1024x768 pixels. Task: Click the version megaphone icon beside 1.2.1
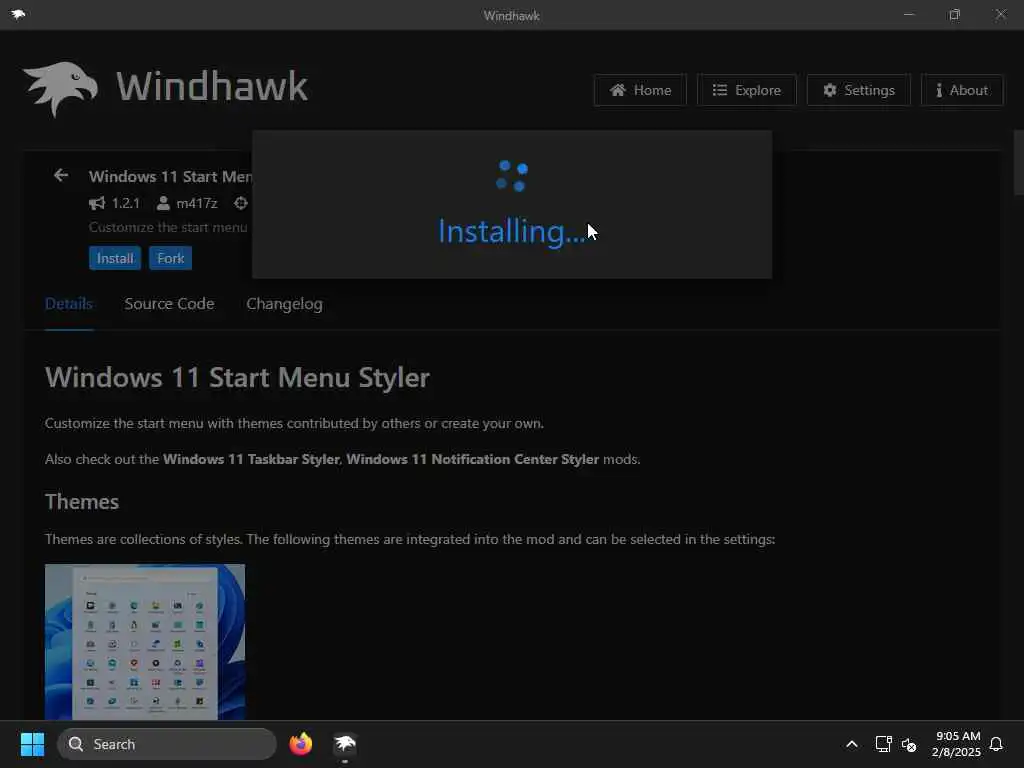point(97,203)
